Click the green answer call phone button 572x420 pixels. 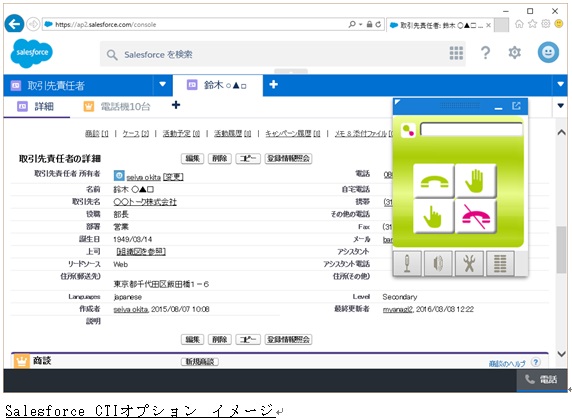tap(434, 181)
